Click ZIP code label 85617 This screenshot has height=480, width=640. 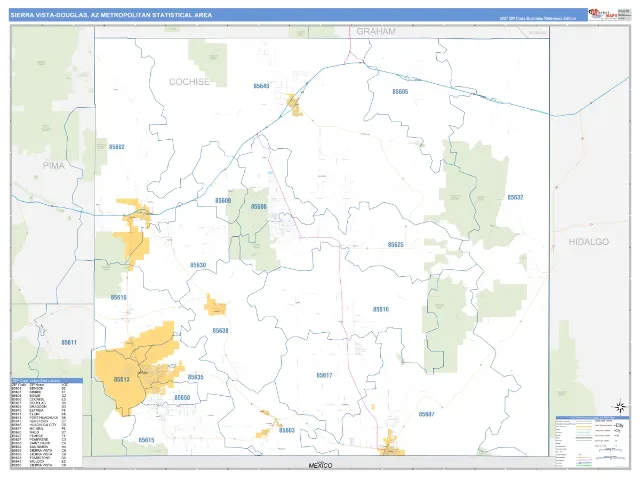[x=324, y=375]
